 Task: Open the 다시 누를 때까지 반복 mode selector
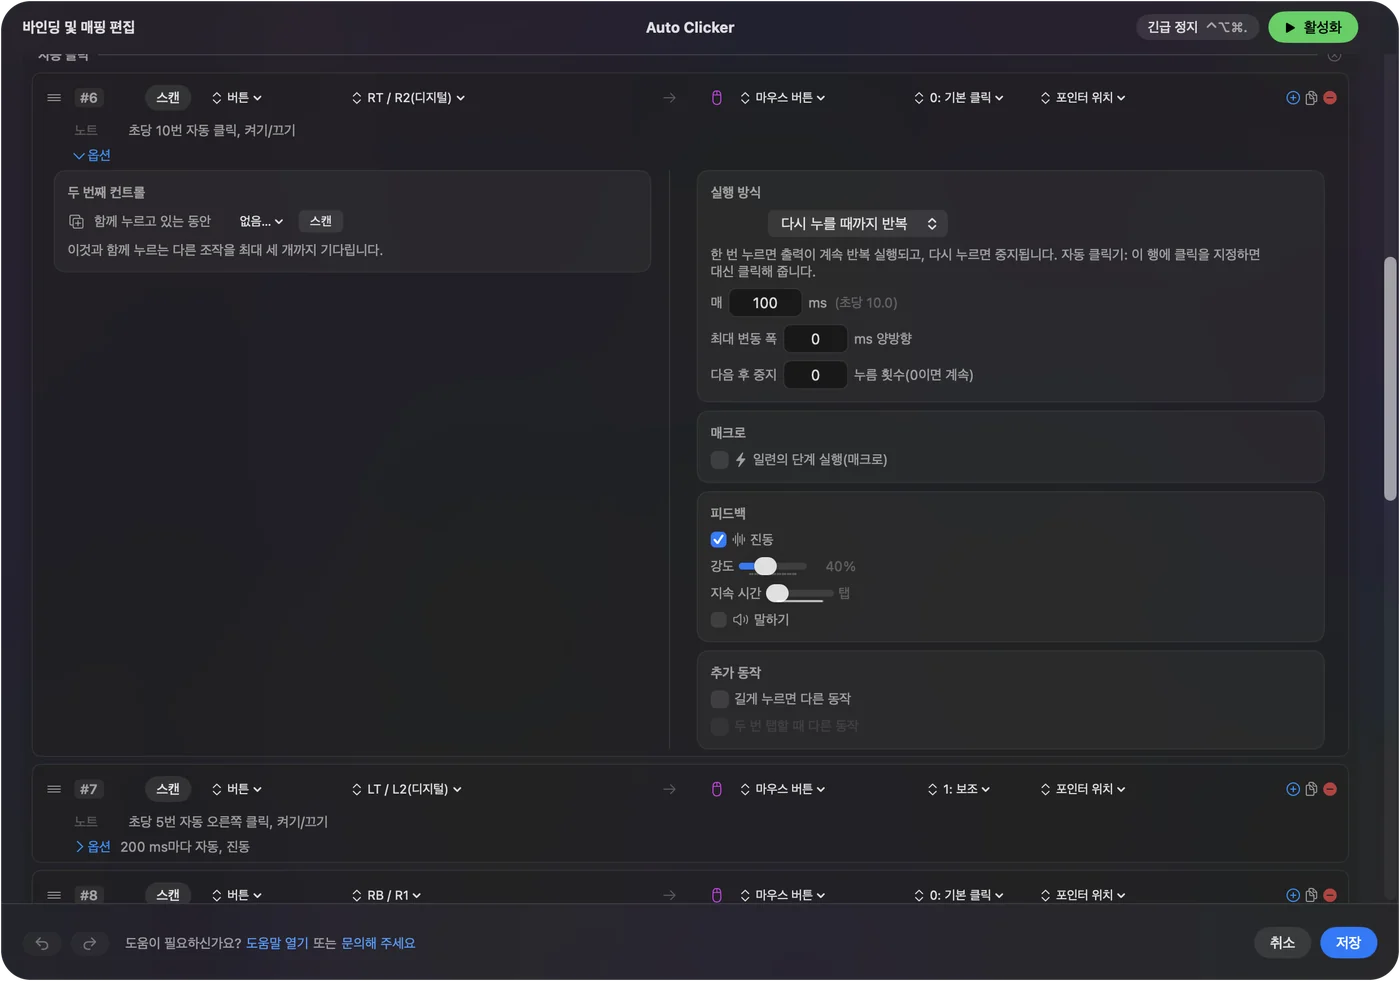coord(858,224)
